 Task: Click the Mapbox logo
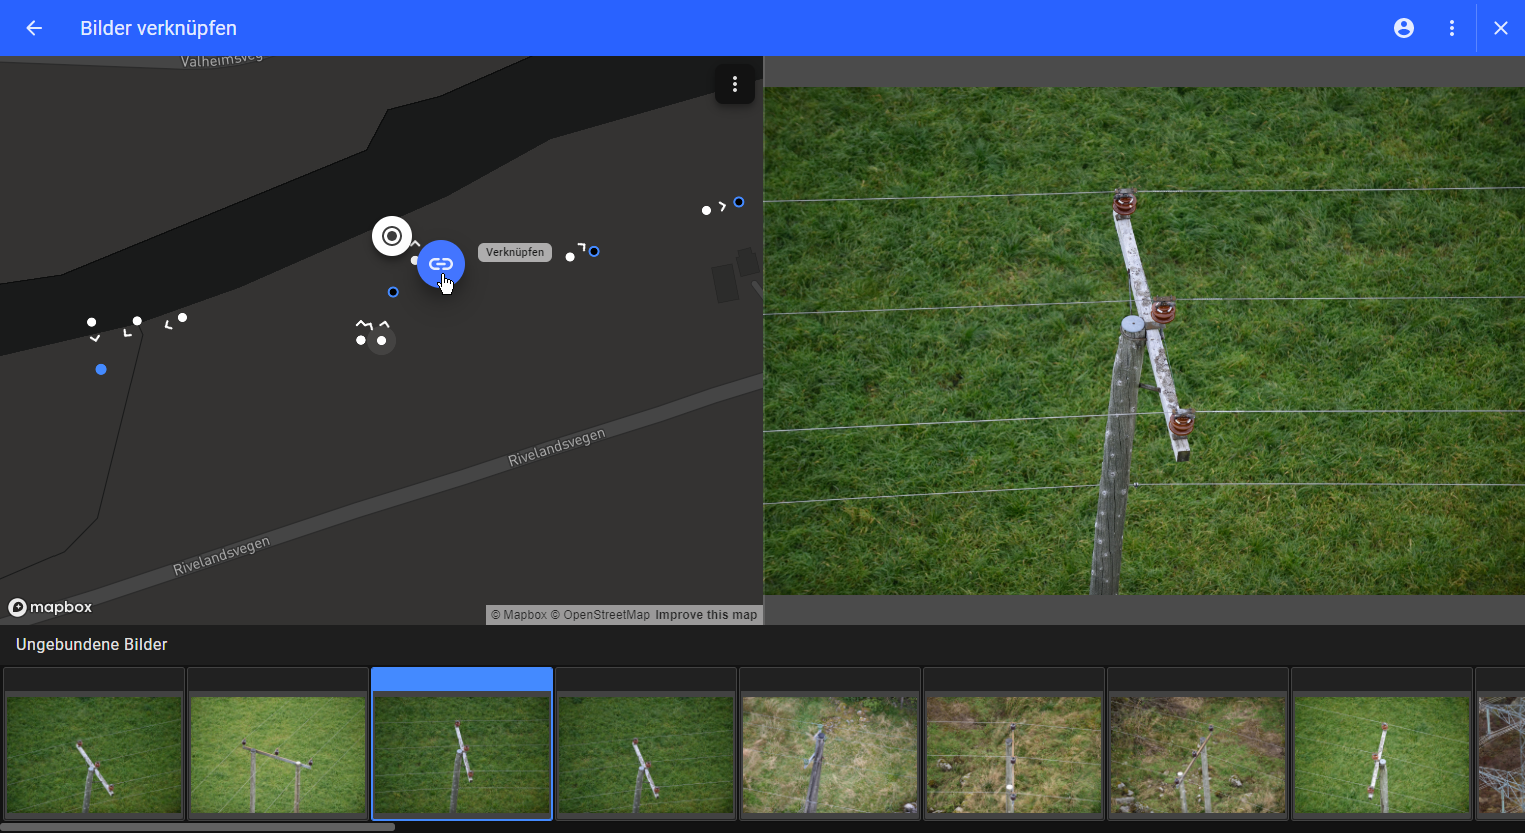50,607
